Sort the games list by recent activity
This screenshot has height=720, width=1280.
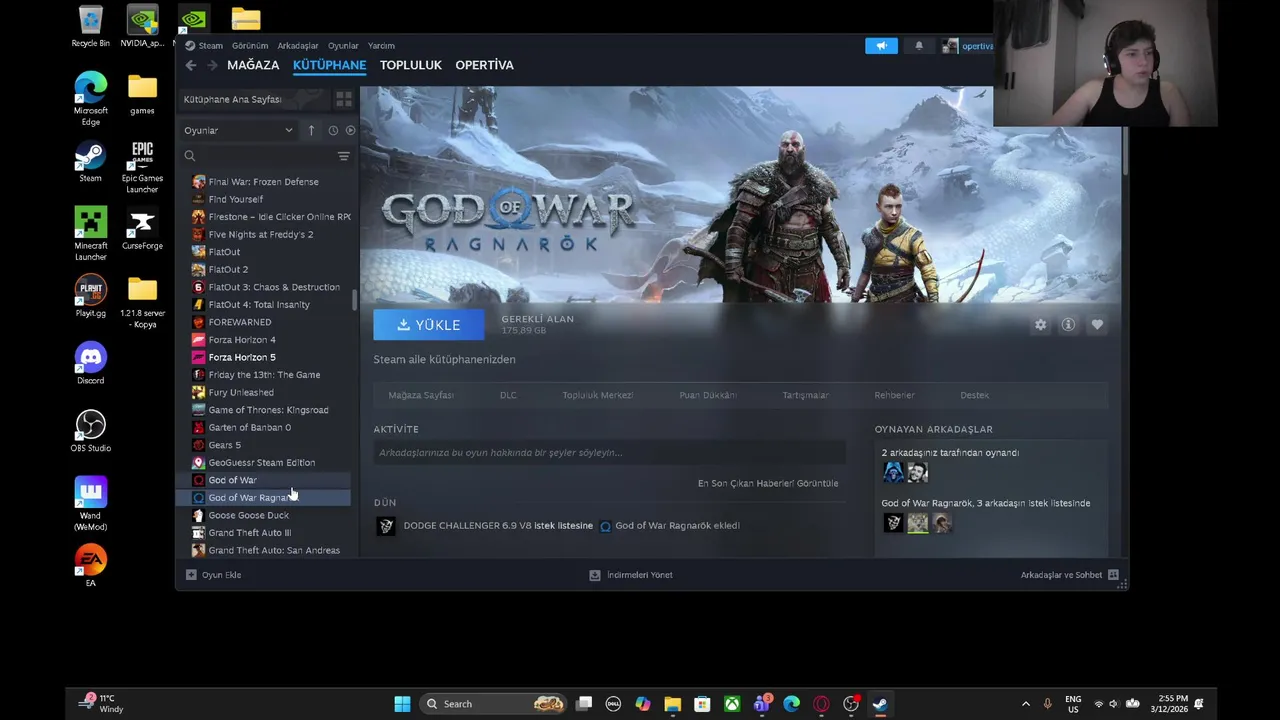333,130
